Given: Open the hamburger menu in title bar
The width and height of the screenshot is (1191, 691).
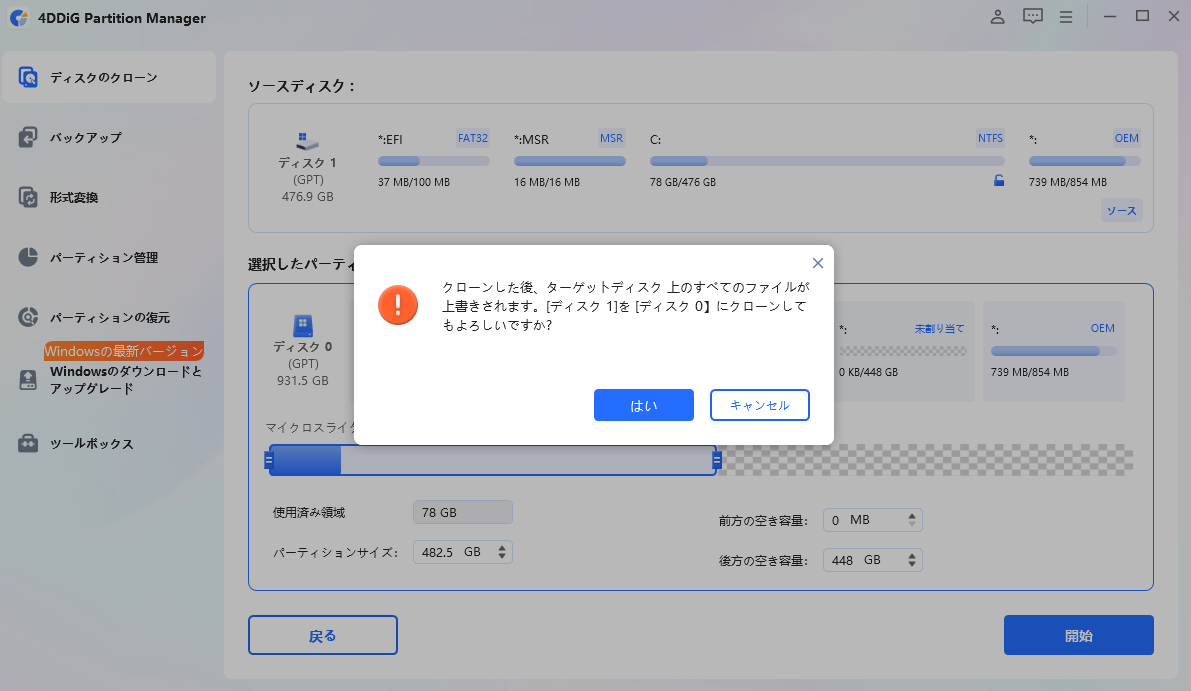Looking at the screenshot, I should point(1066,17).
